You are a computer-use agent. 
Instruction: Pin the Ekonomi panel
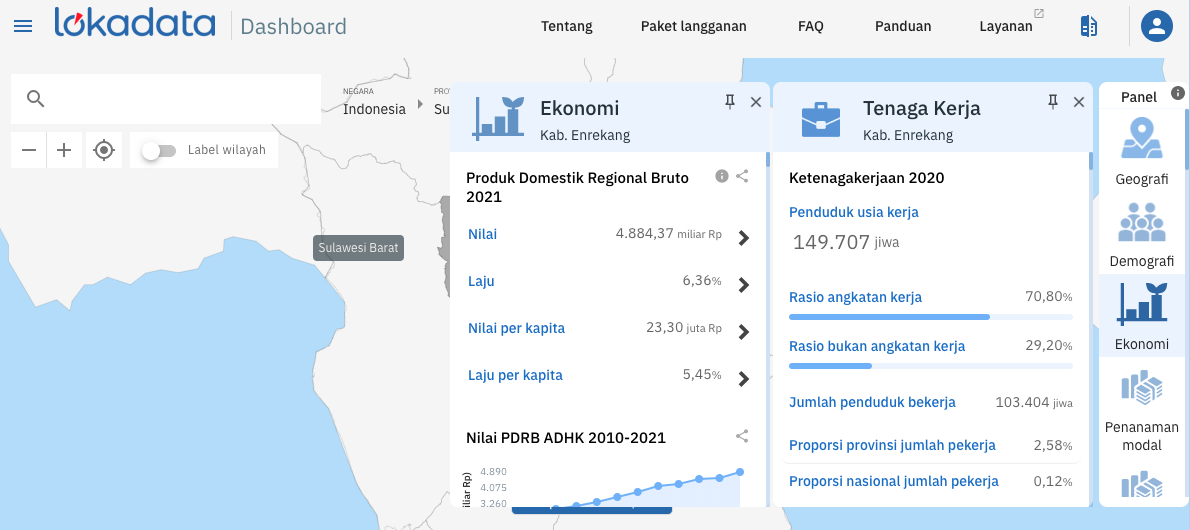[730, 101]
